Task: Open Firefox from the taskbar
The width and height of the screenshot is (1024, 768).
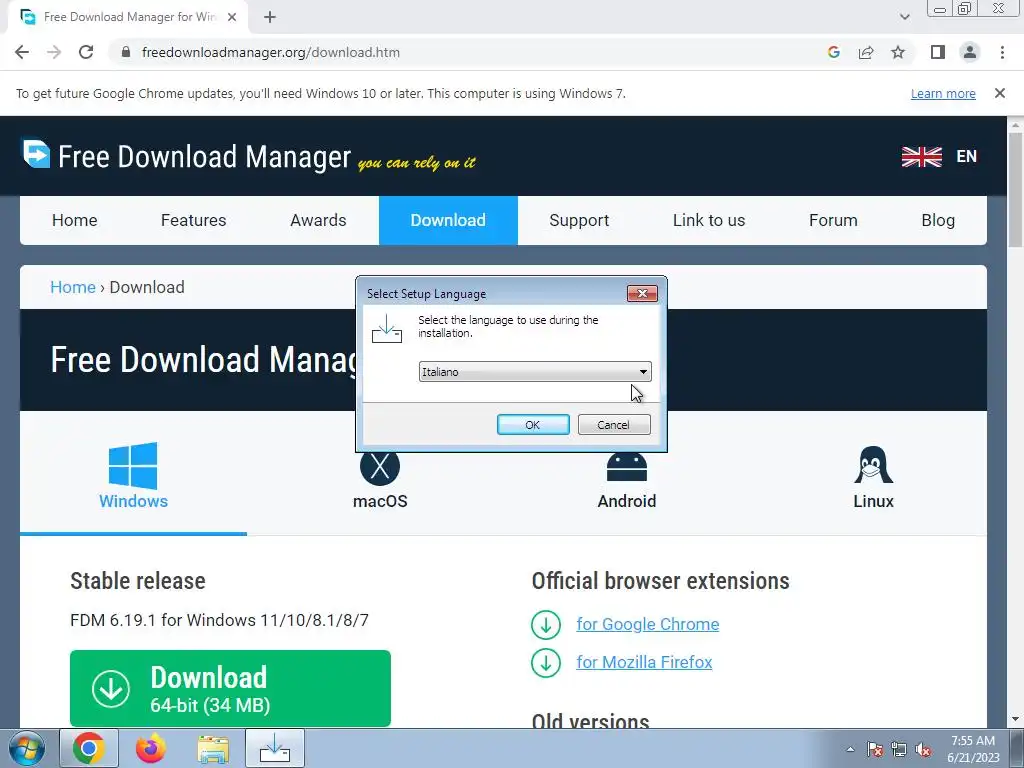Action: [151, 748]
